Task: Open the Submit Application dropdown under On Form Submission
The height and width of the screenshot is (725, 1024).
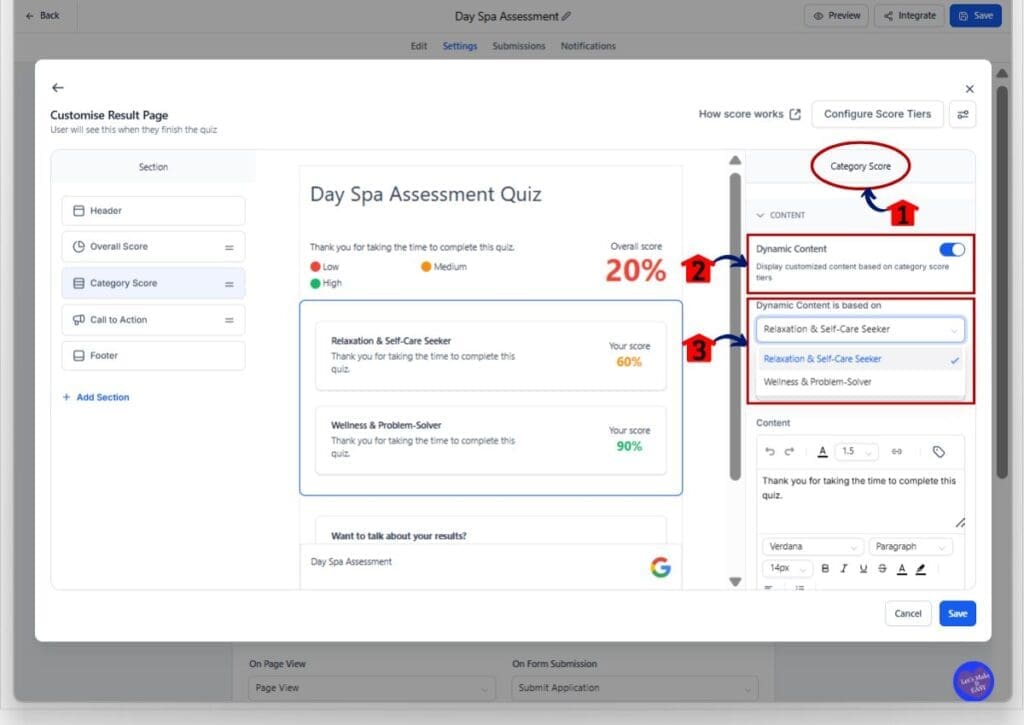Action: click(635, 688)
